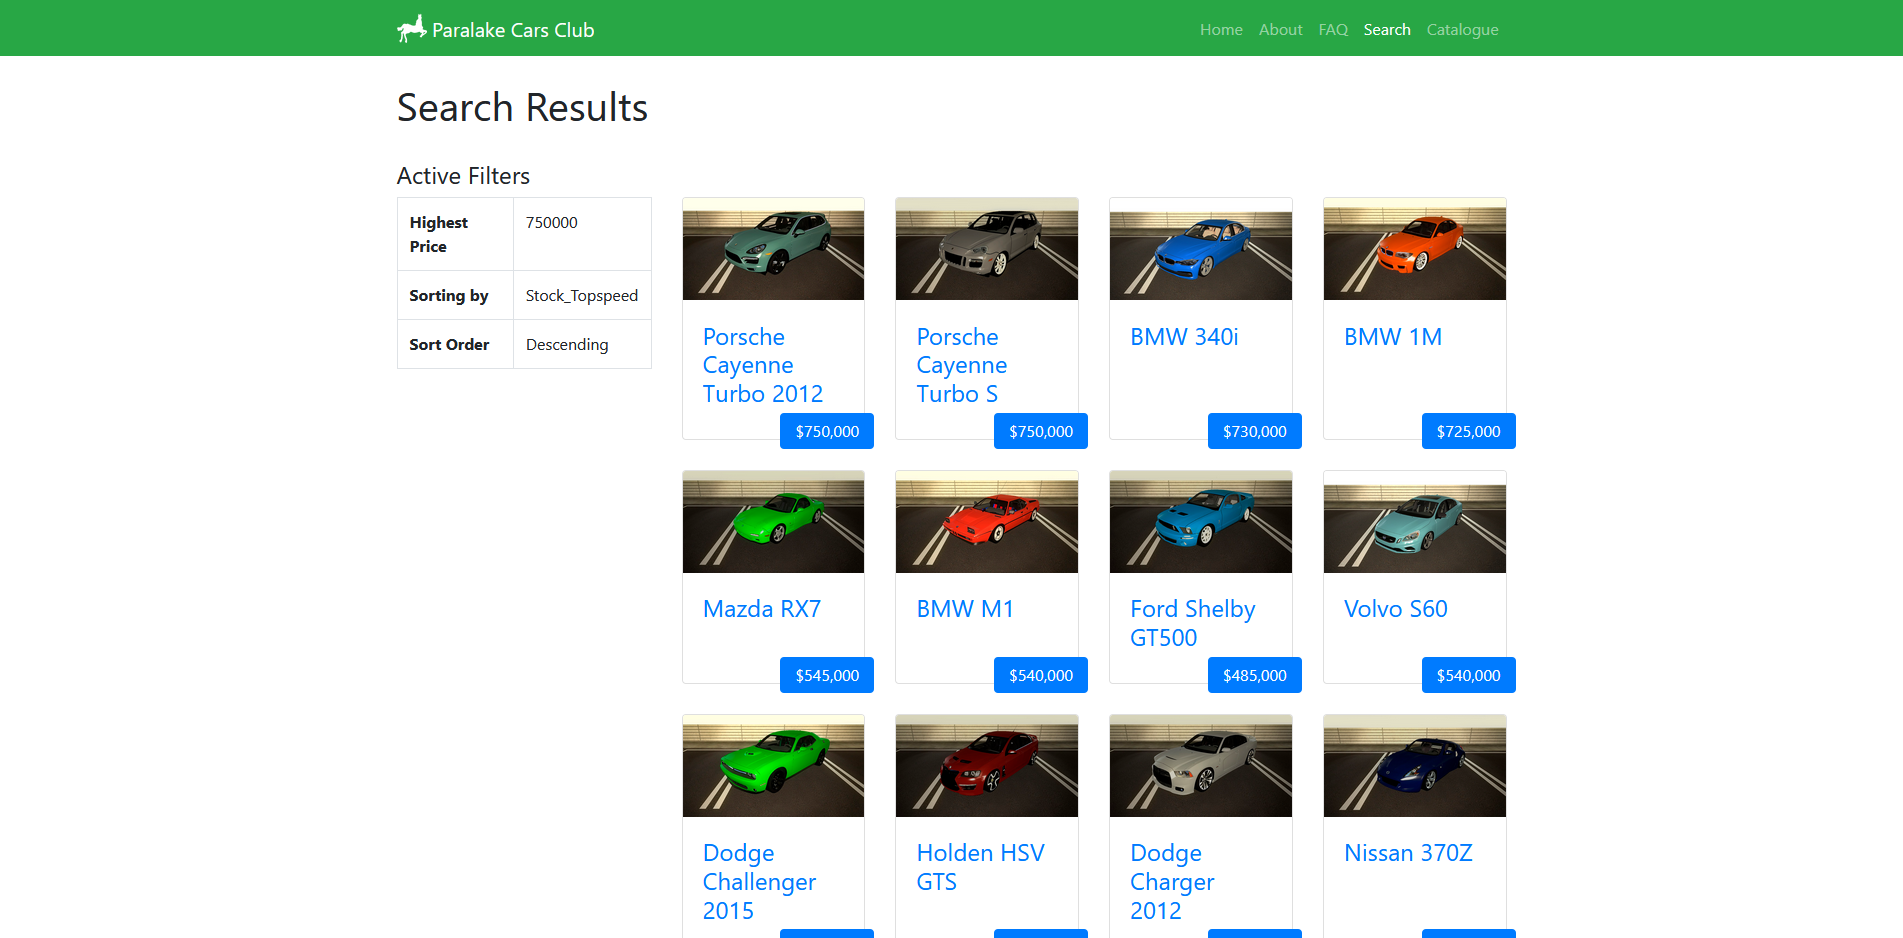Open the Home menu item
Viewport: 1903px width, 938px height.
click(x=1220, y=29)
